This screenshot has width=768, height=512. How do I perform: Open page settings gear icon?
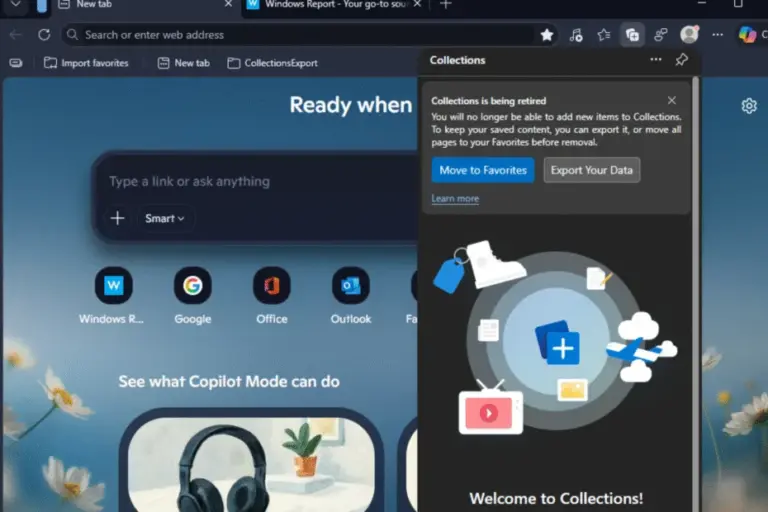click(749, 106)
